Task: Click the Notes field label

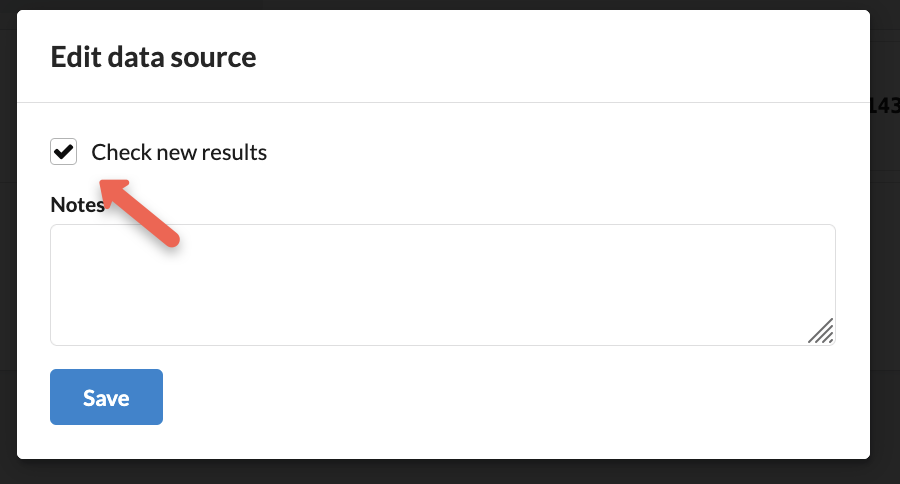Action: coord(77,204)
